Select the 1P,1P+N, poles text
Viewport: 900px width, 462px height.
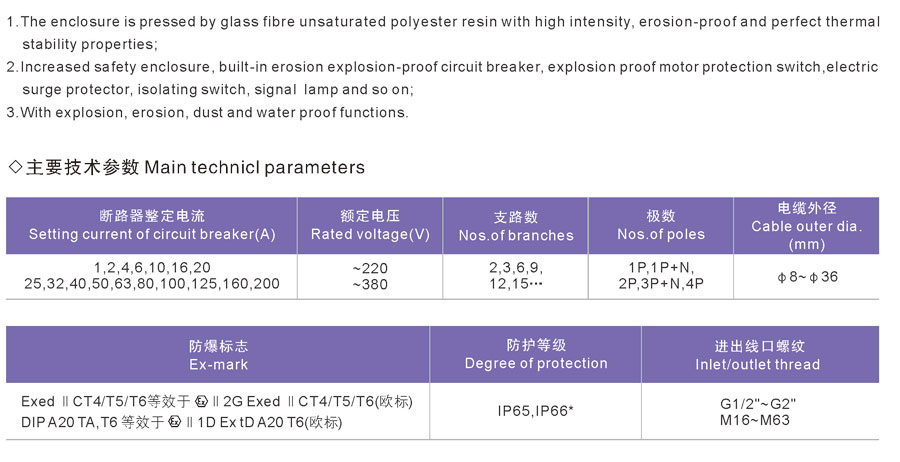click(x=661, y=267)
